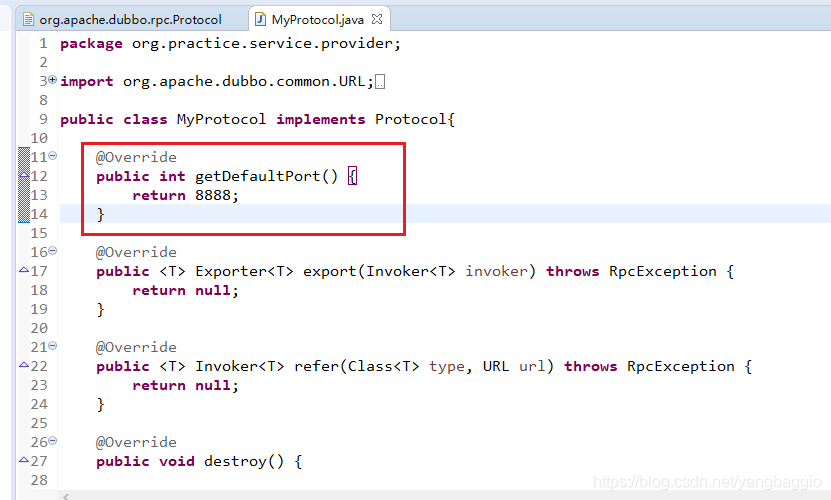The height and width of the screenshot is (500, 831).
Task: Click 'return null;' on line 23
Action: click(185, 385)
